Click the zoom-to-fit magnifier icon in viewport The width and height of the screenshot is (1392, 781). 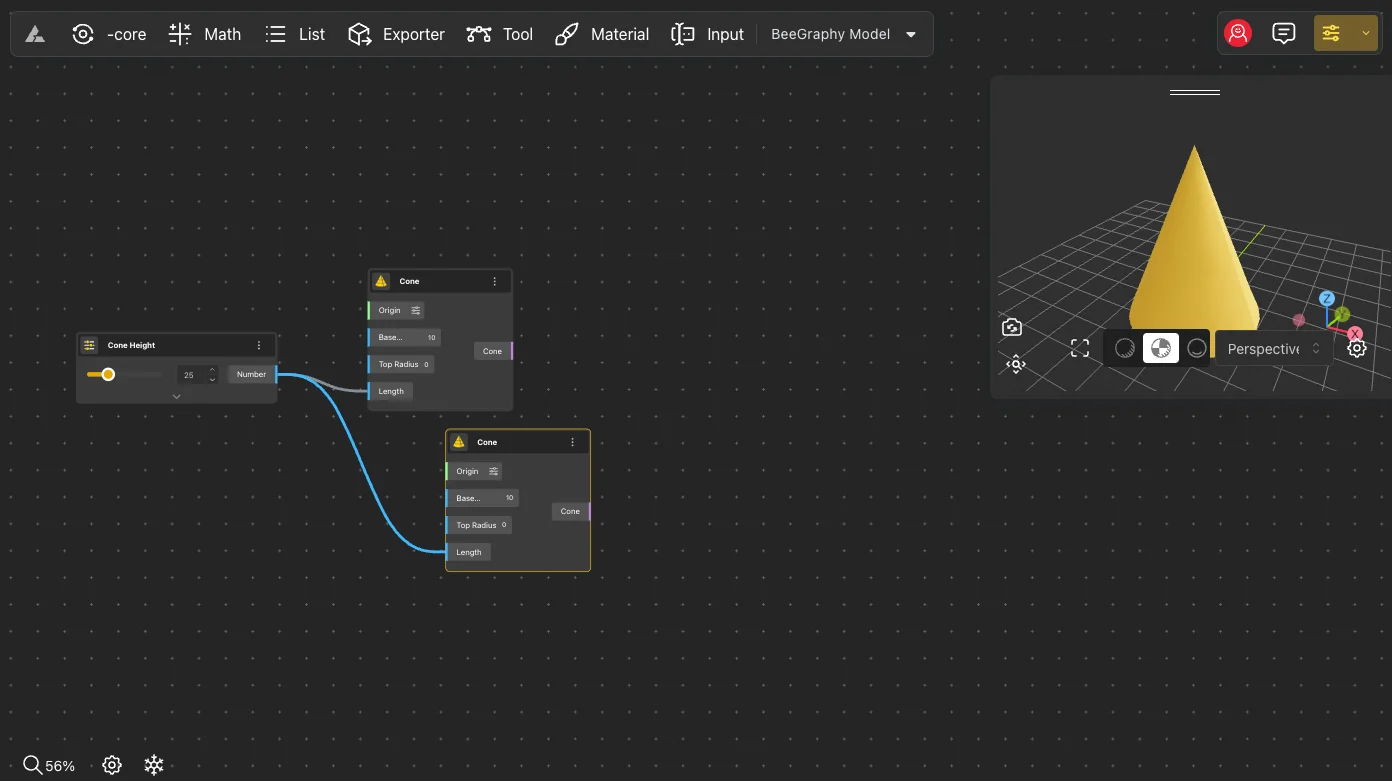pos(1015,364)
